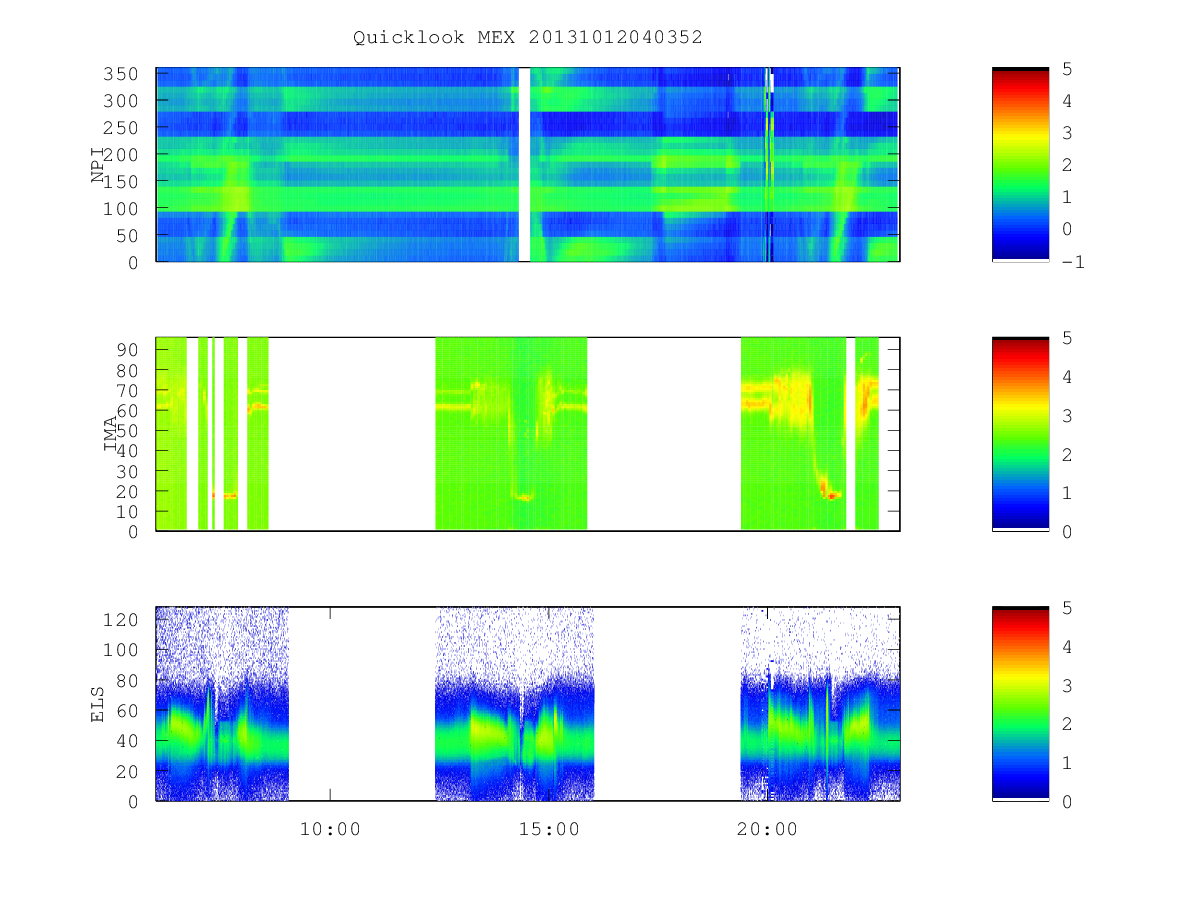Click the 3 label on IMA colorbar
This screenshot has width=1200, height=900.
1068,416
